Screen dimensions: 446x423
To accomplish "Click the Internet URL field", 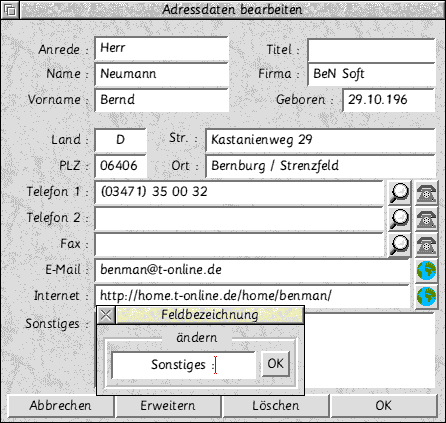I will 252,296.
